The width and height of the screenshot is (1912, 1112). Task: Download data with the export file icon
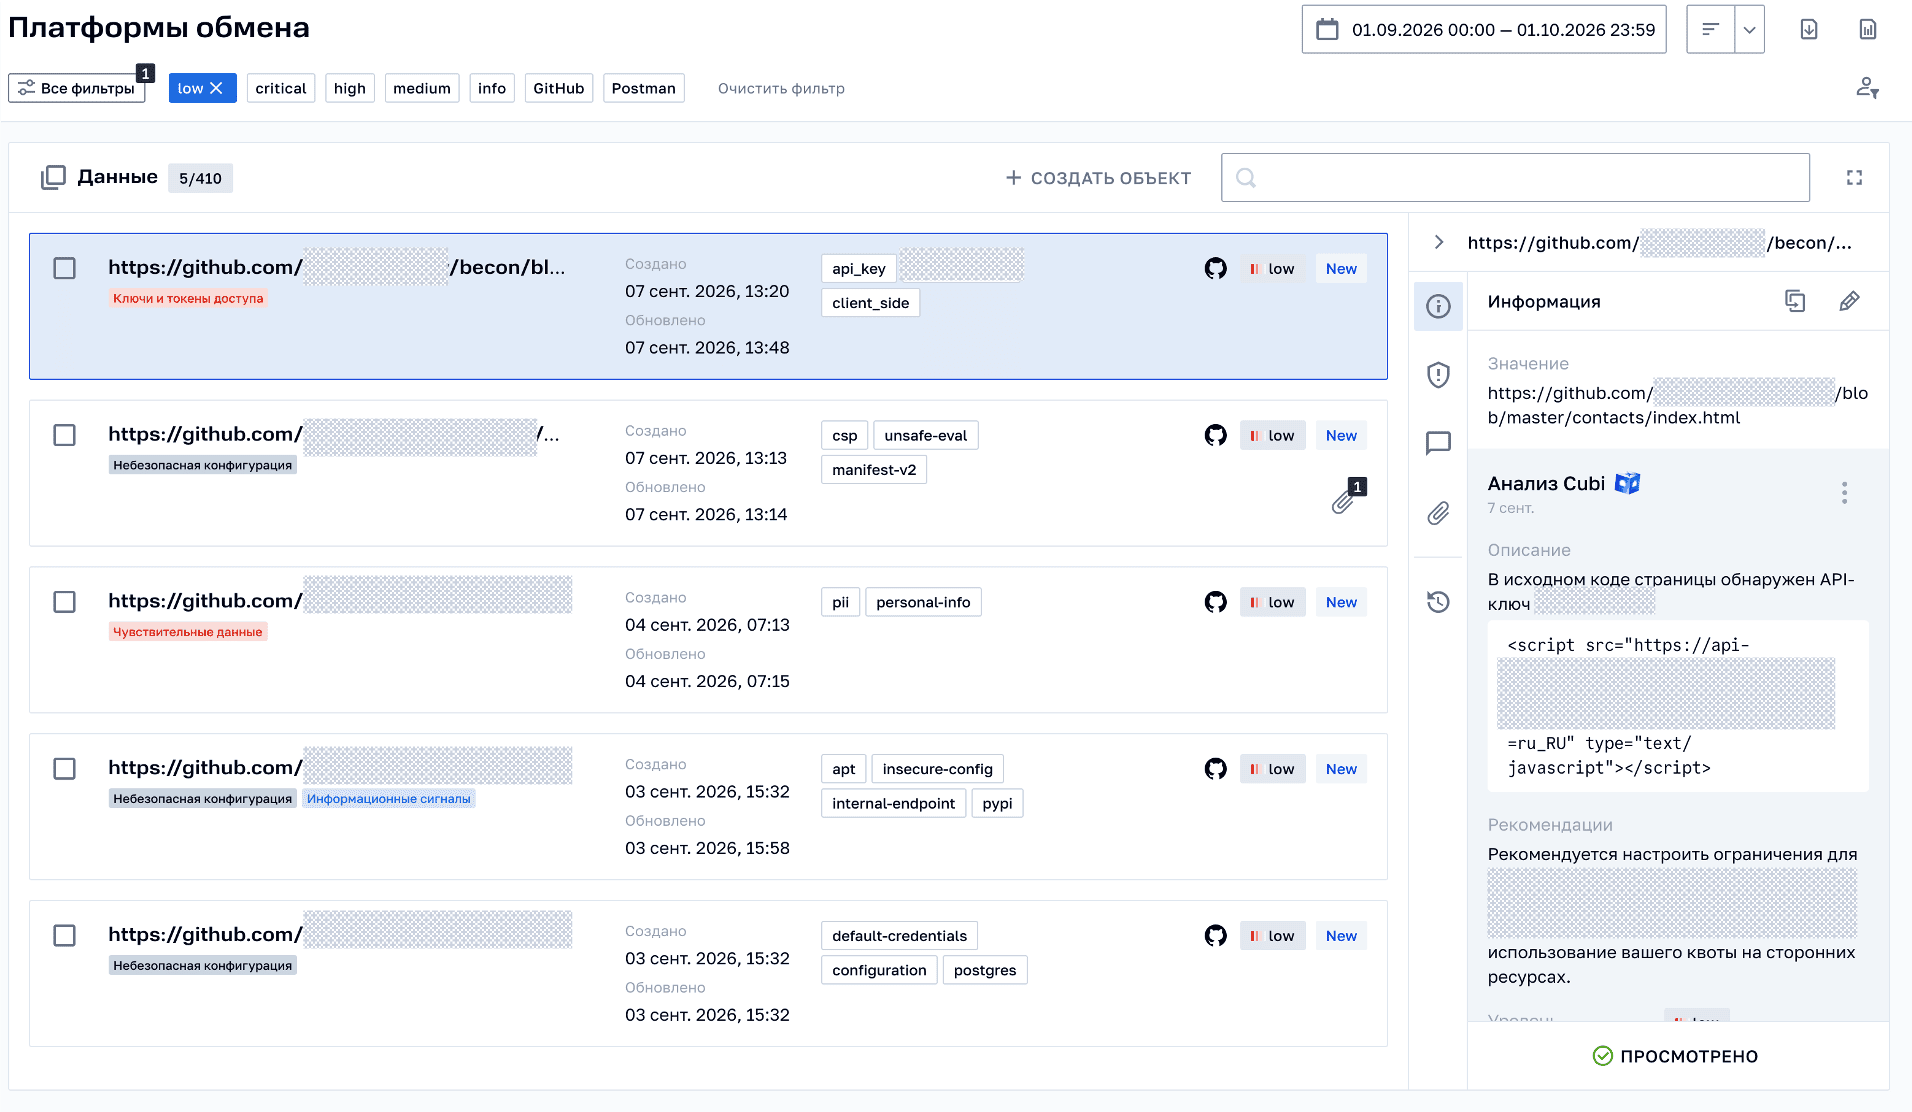coord(1809,29)
